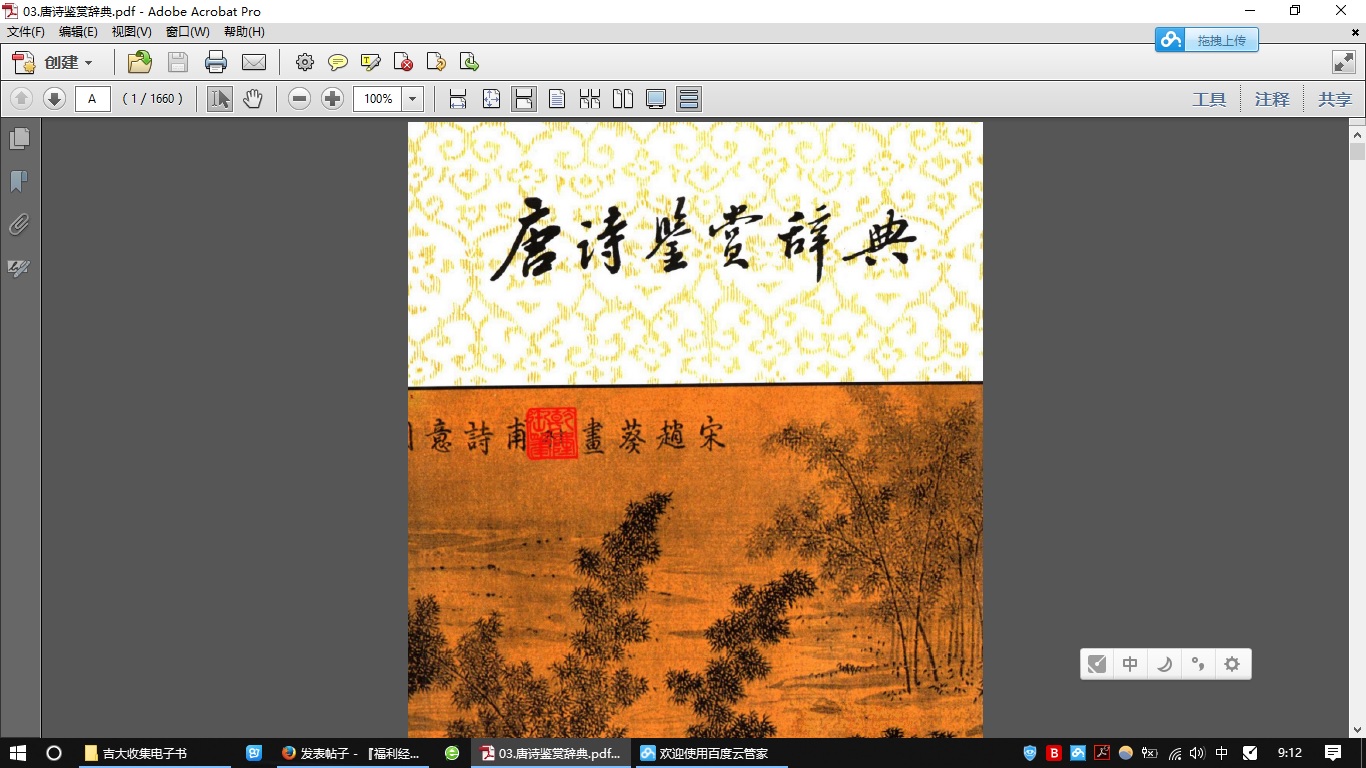The width and height of the screenshot is (1366, 768).
Task: Fit page to window width icon
Action: [x=458, y=99]
